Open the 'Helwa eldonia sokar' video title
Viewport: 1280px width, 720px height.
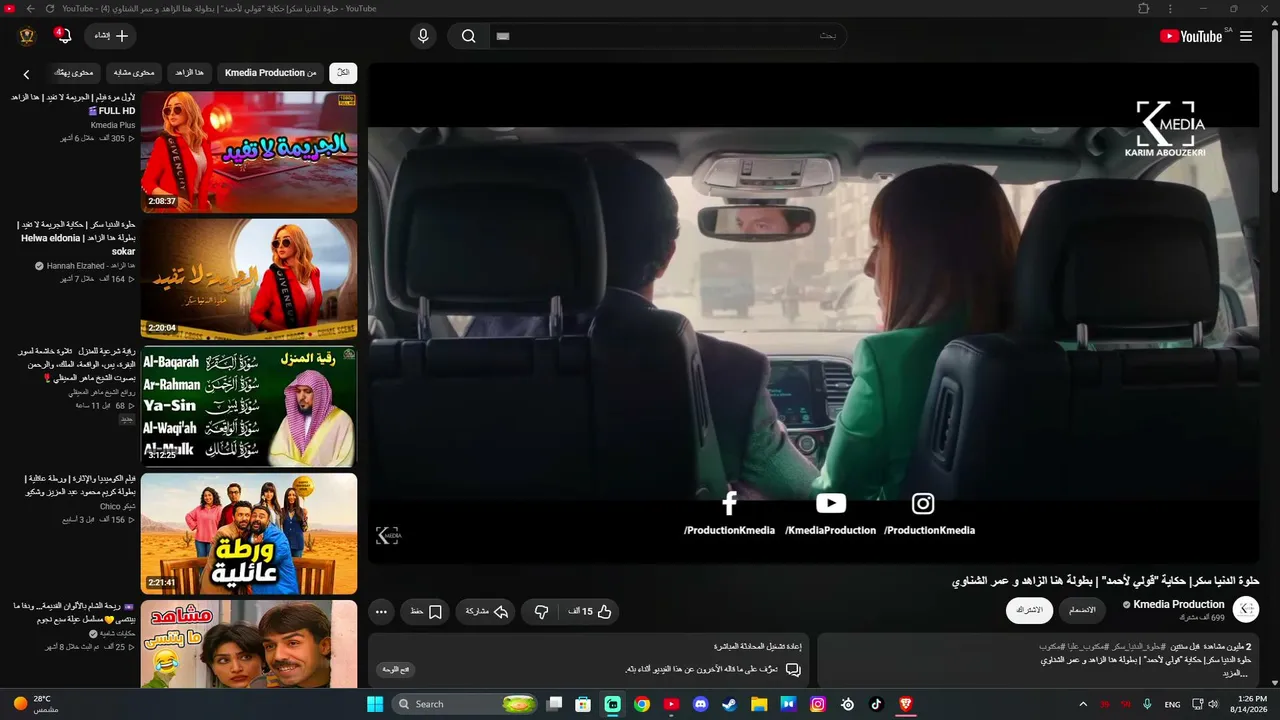click(x=77, y=238)
